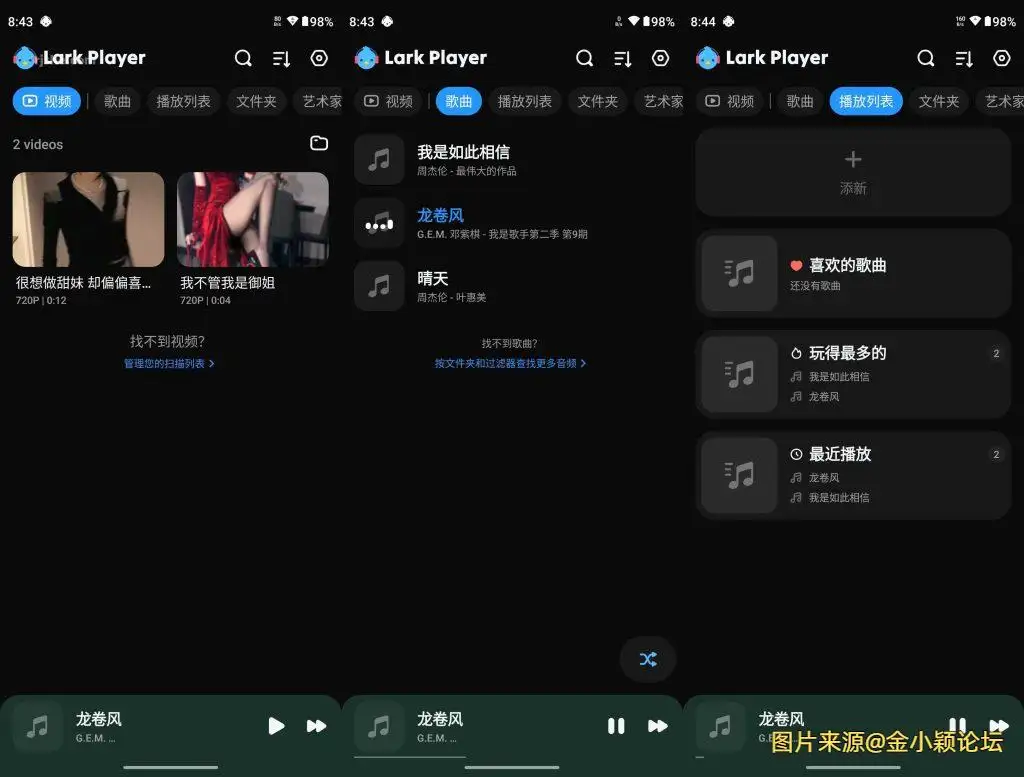Open the 管理您的扫描列表 link
Viewport: 1024px width, 777px height.
169,364
